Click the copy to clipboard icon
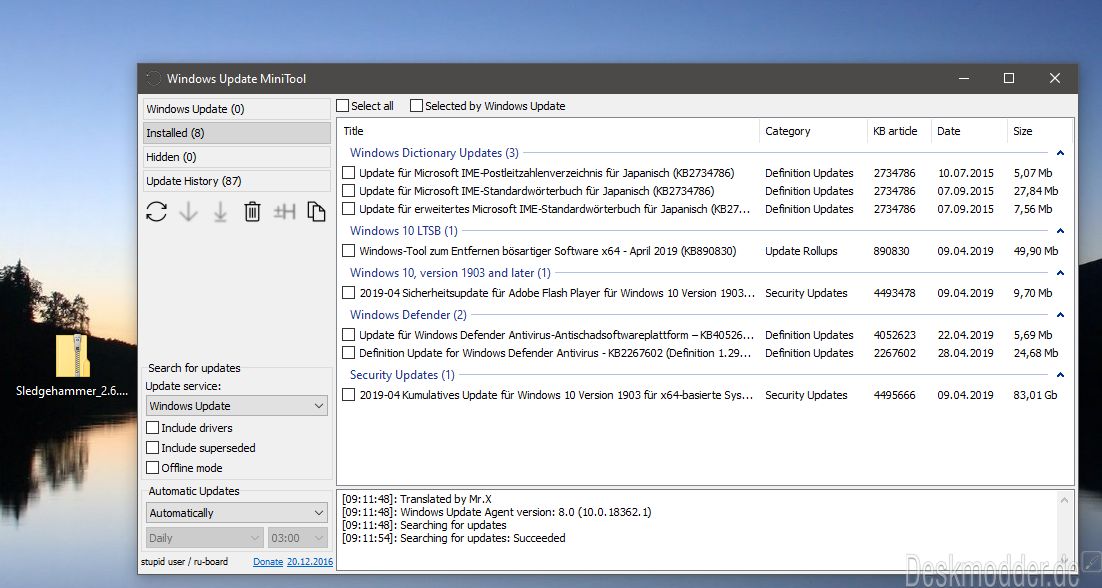Viewport: 1102px width, 588px height. coord(316,211)
